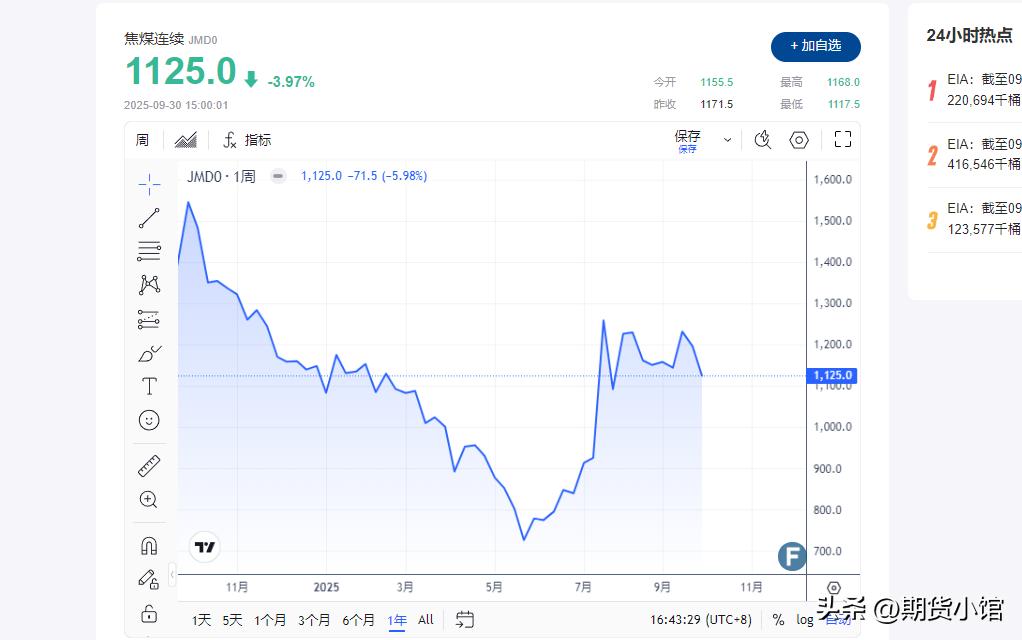
Task: Click the brush drawing tool
Action: 149,354
